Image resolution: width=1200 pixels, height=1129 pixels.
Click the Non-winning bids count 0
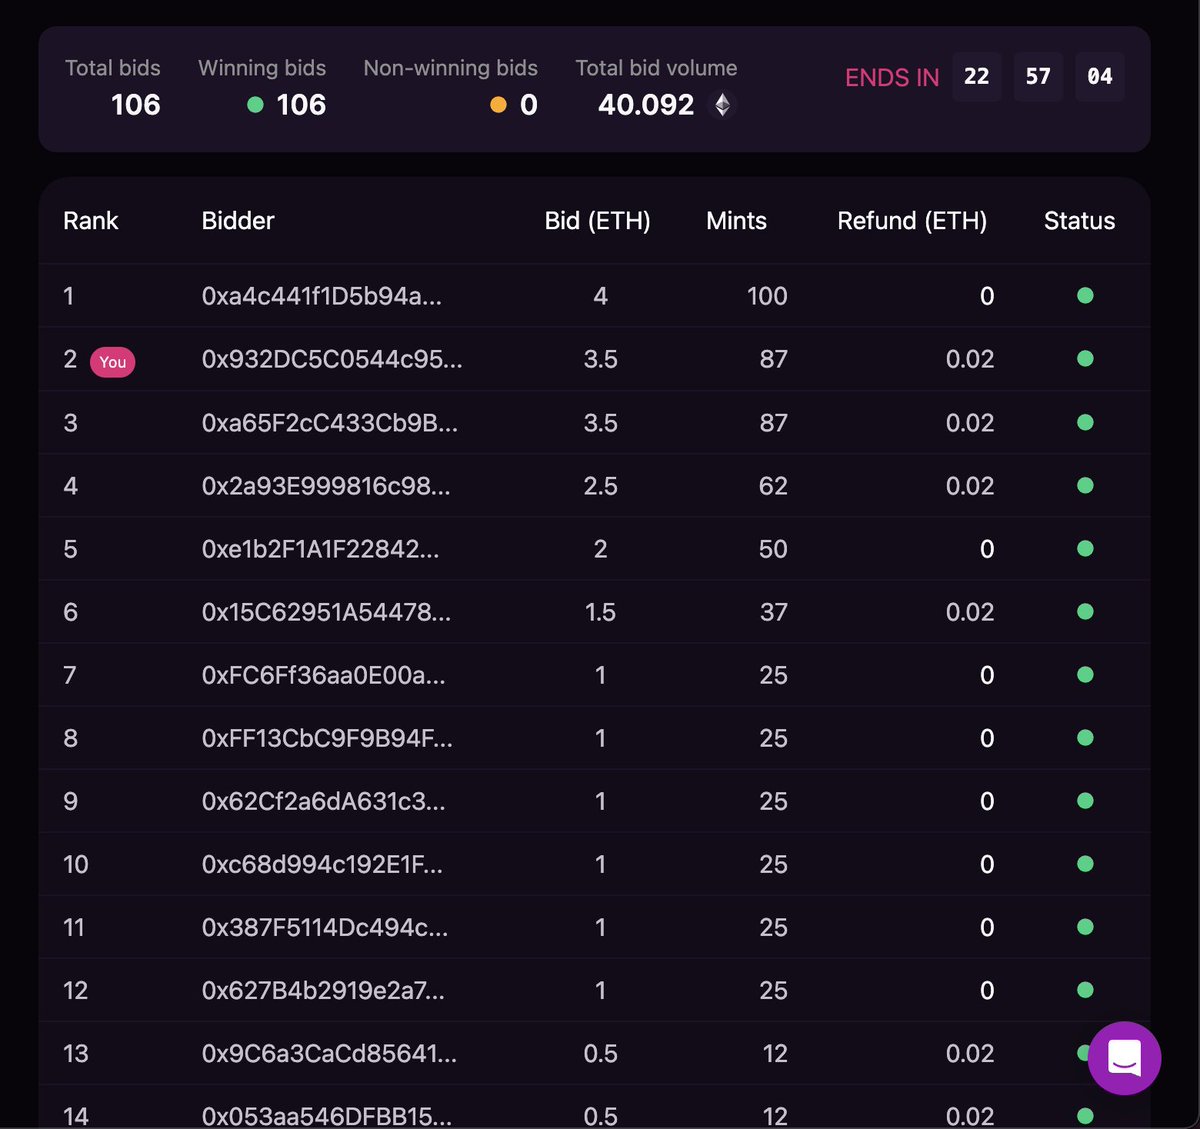click(x=529, y=105)
